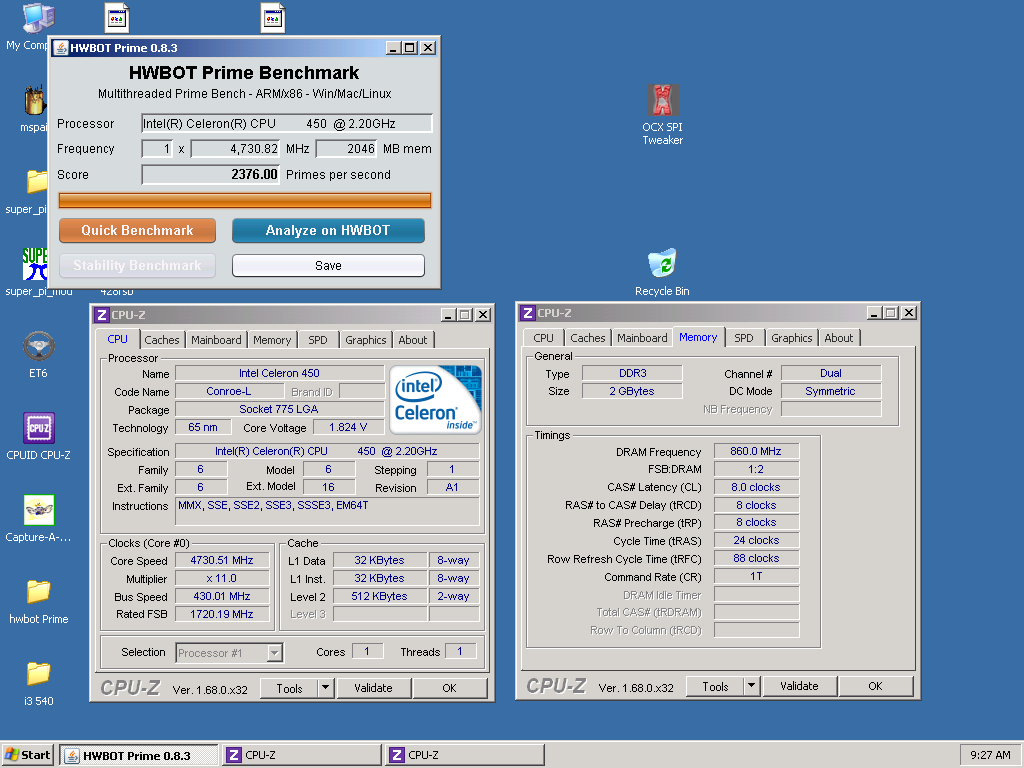Click Tools button in left CPU-Z window

[x=289, y=688]
